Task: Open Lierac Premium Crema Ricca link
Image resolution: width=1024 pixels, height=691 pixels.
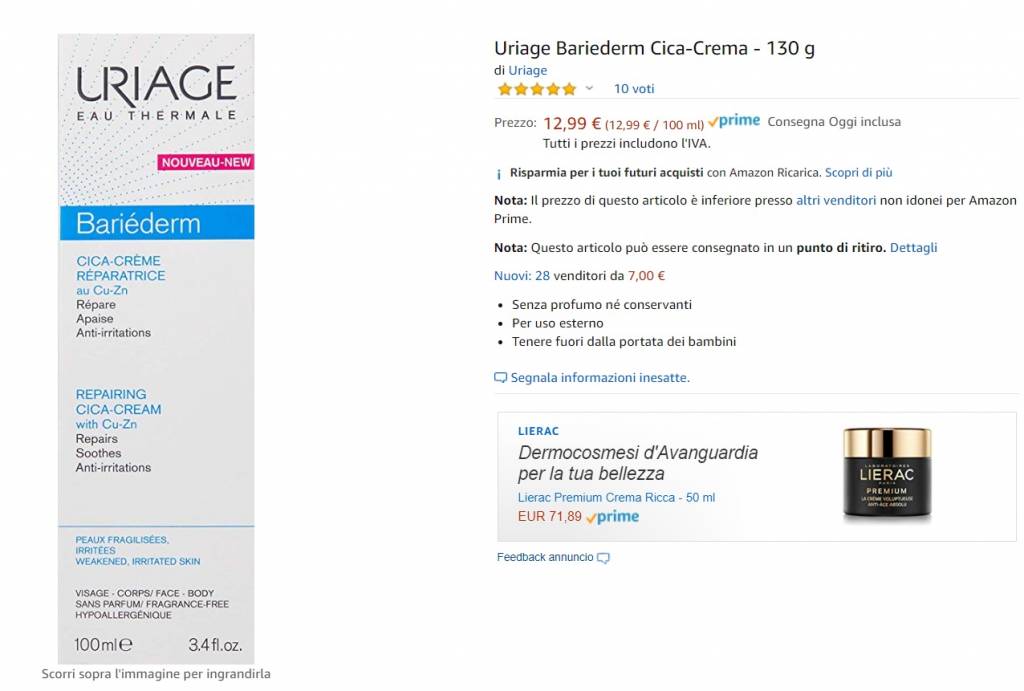Action: [x=616, y=498]
